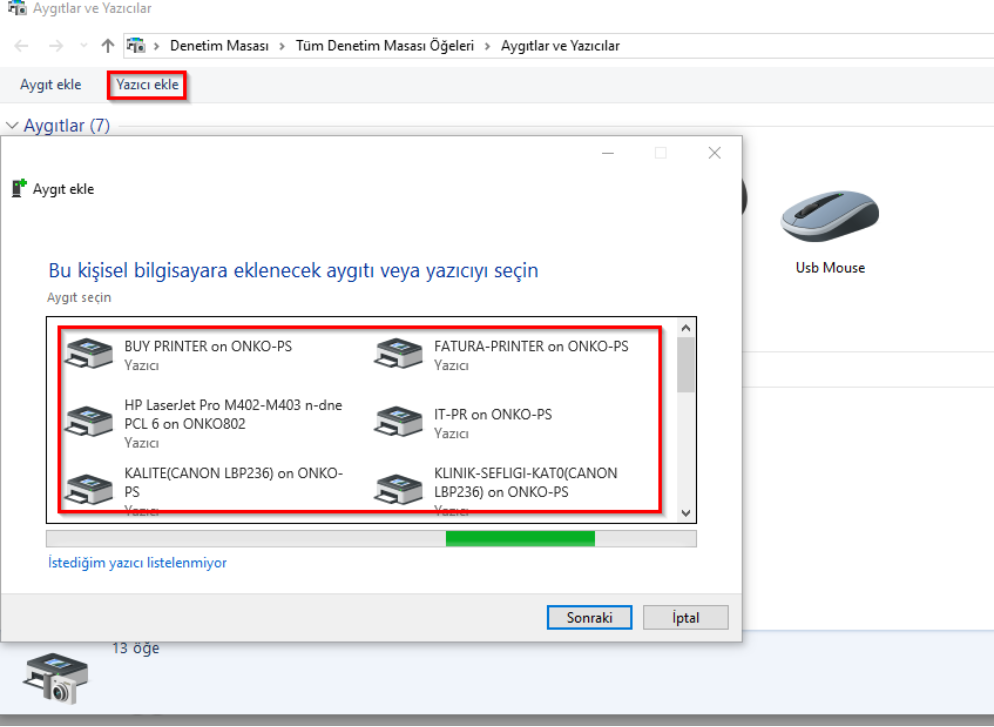Open the İstediğim yazıcı listelenmiyor link

click(x=138, y=563)
